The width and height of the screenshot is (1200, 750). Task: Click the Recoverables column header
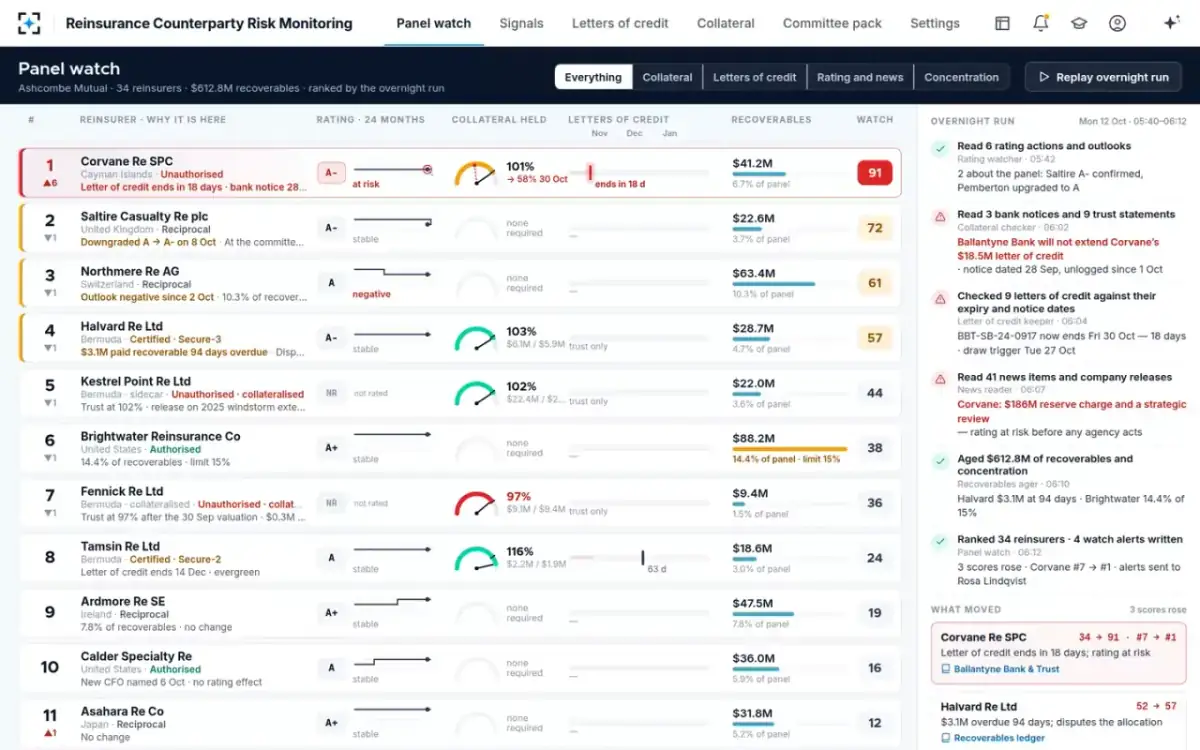pos(771,120)
